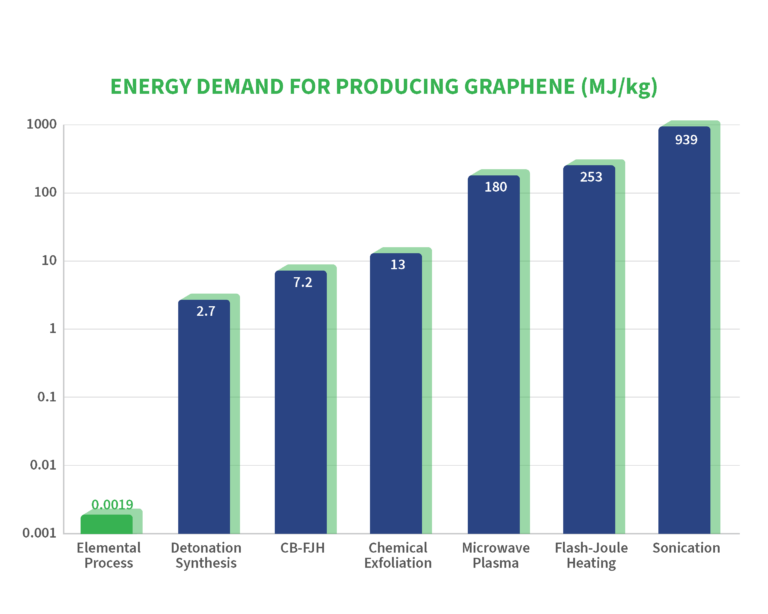768x614 pixels.
Task: Click the 'Chemical Exfoliation' axis label
Action: click(x=398, y=555)
